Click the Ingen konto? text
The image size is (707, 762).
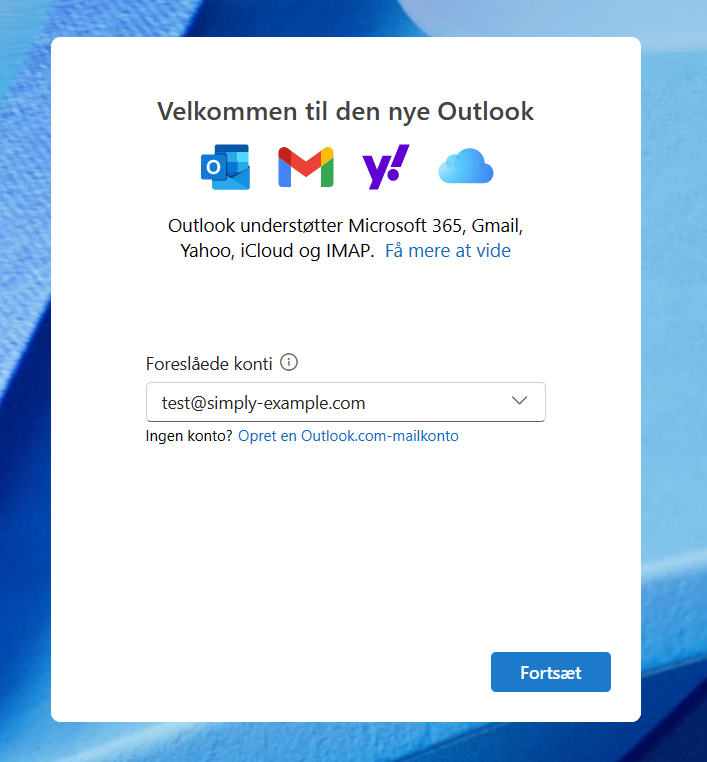pos(189,436)
